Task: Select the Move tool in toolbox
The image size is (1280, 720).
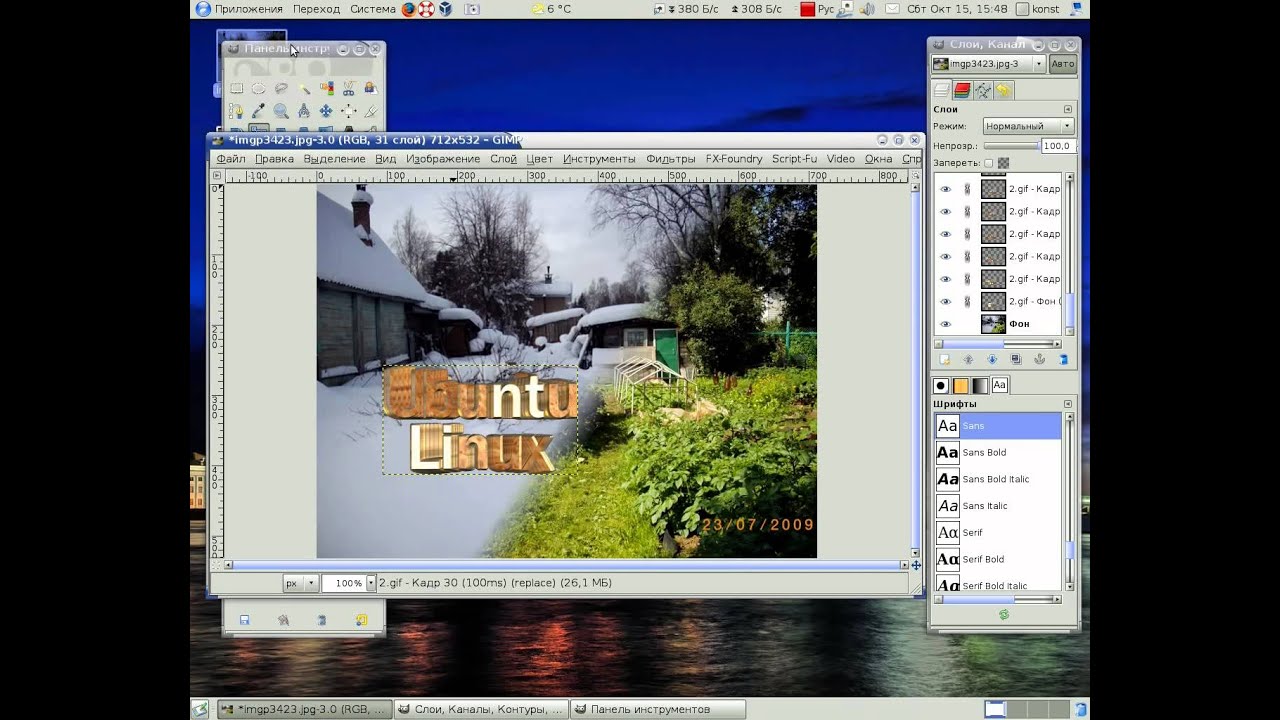Action: tap(326, 111)
